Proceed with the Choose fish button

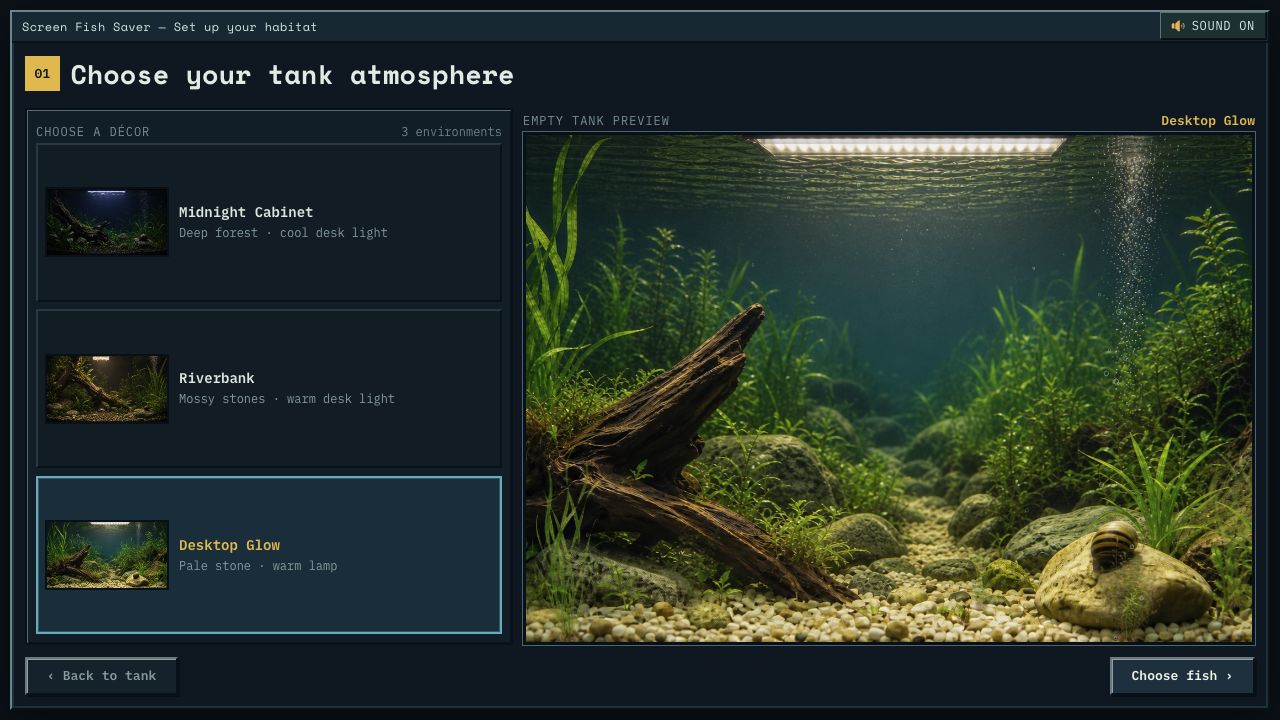pyautogui.click(x=1182, y=676)
